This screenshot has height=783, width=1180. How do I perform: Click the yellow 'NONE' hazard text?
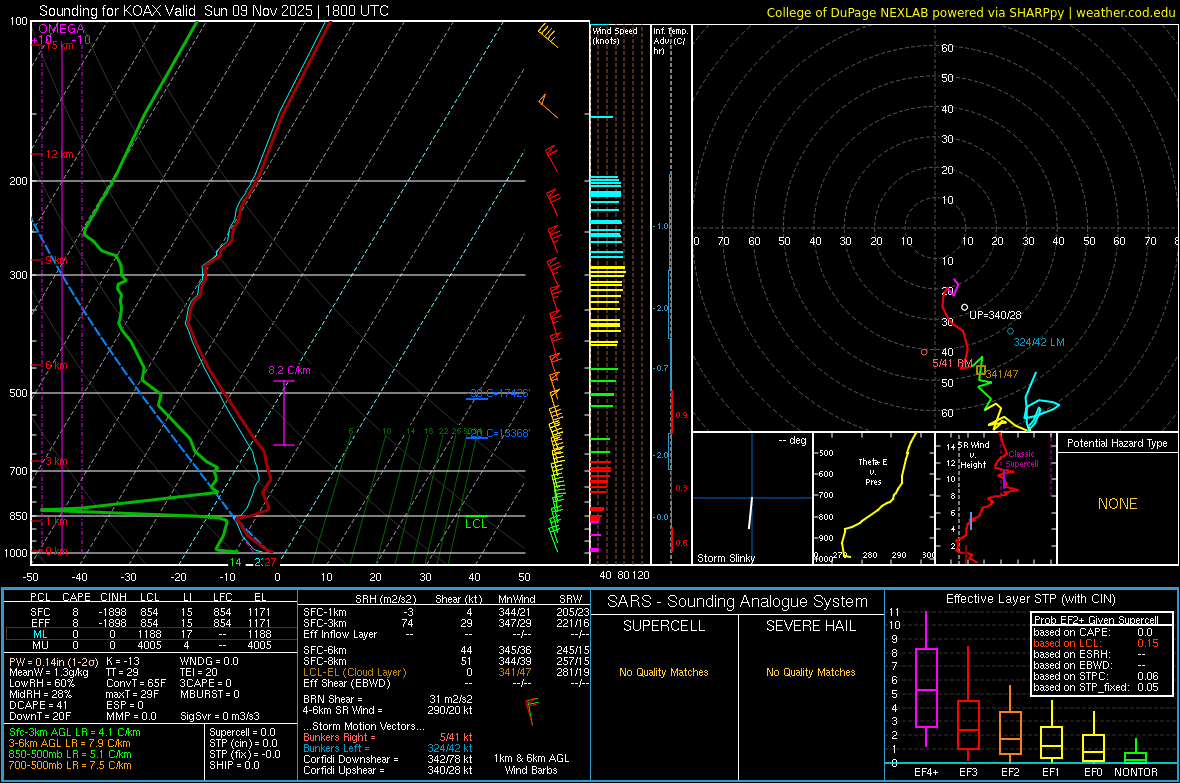click(x=1117, y=504)
